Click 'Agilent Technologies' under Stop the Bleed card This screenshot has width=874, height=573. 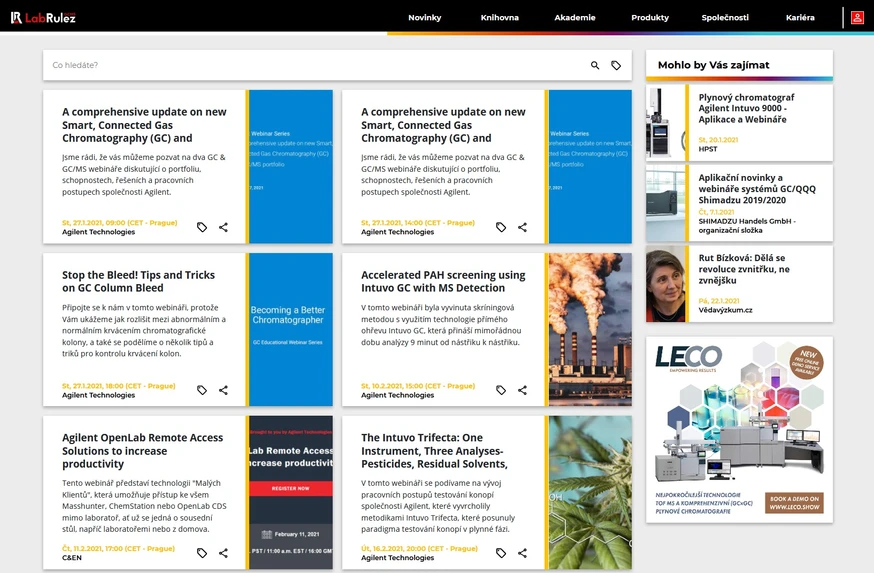[99, 395]
